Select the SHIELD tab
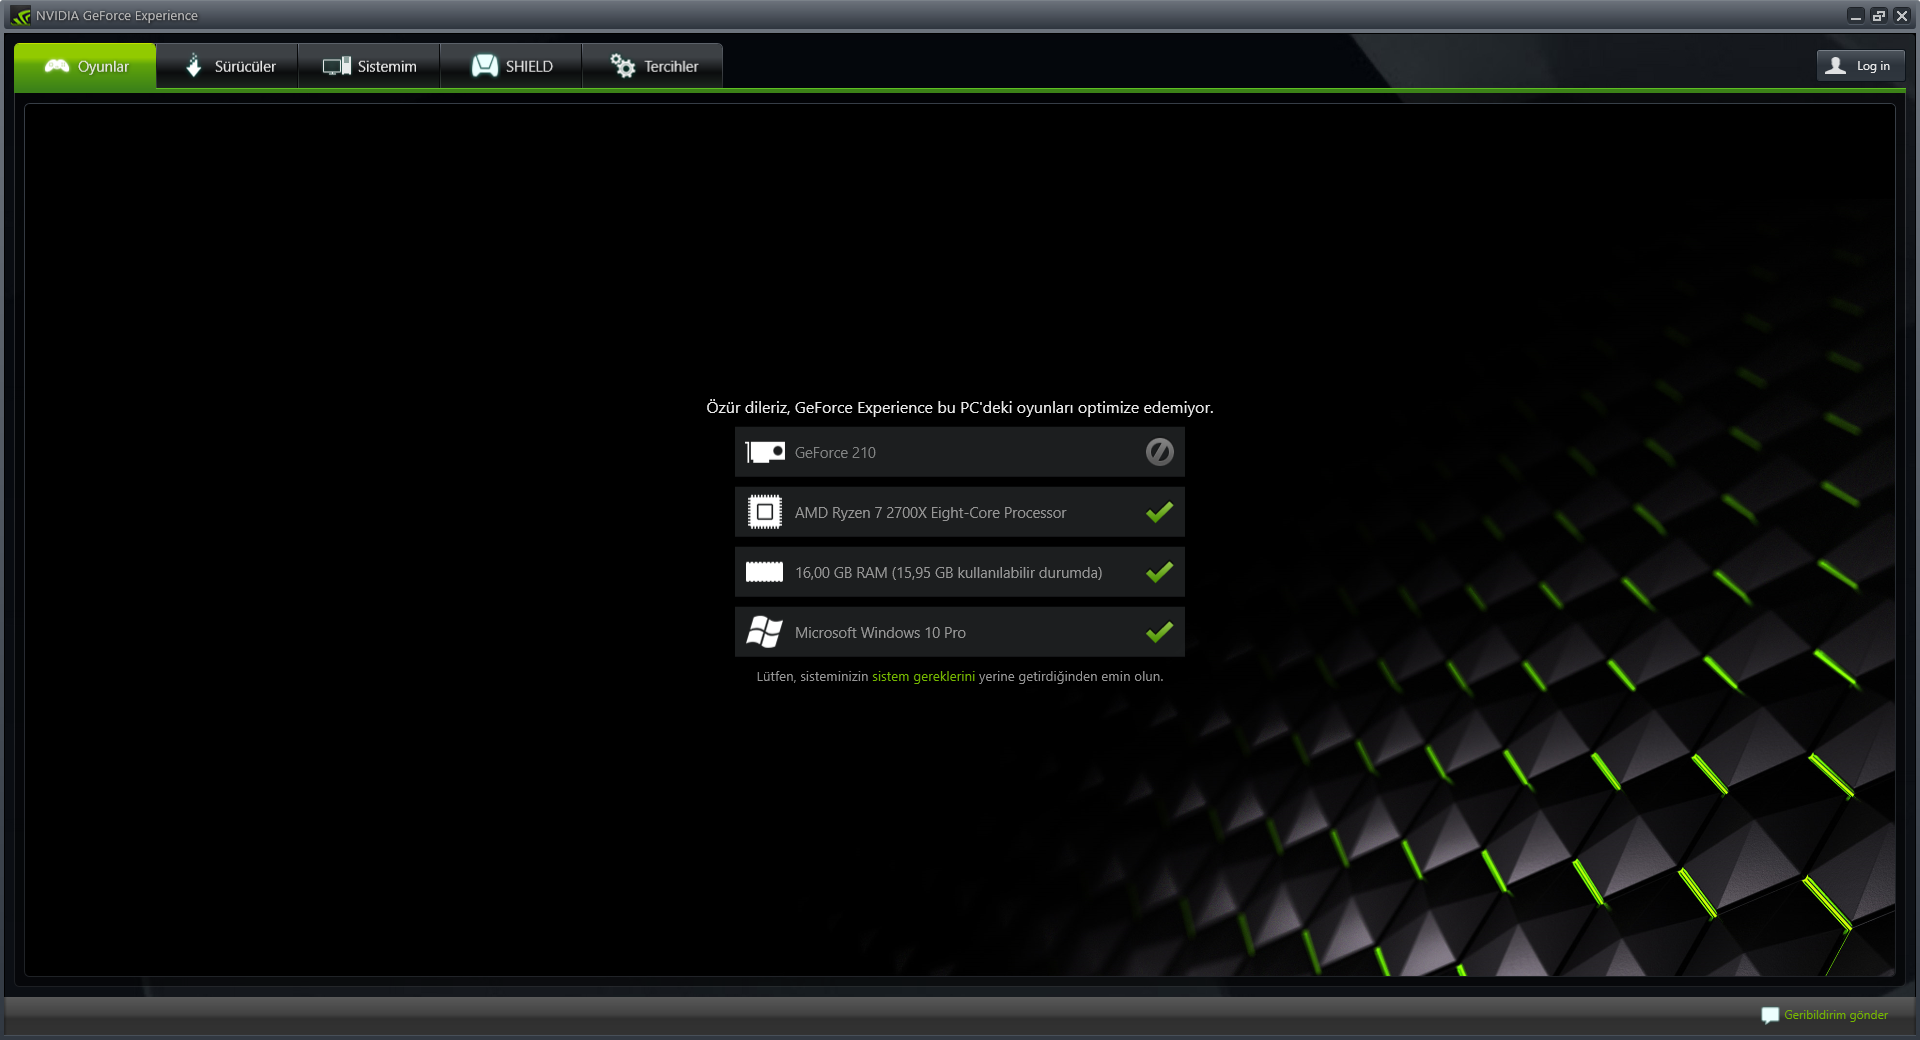 (511, 66)
